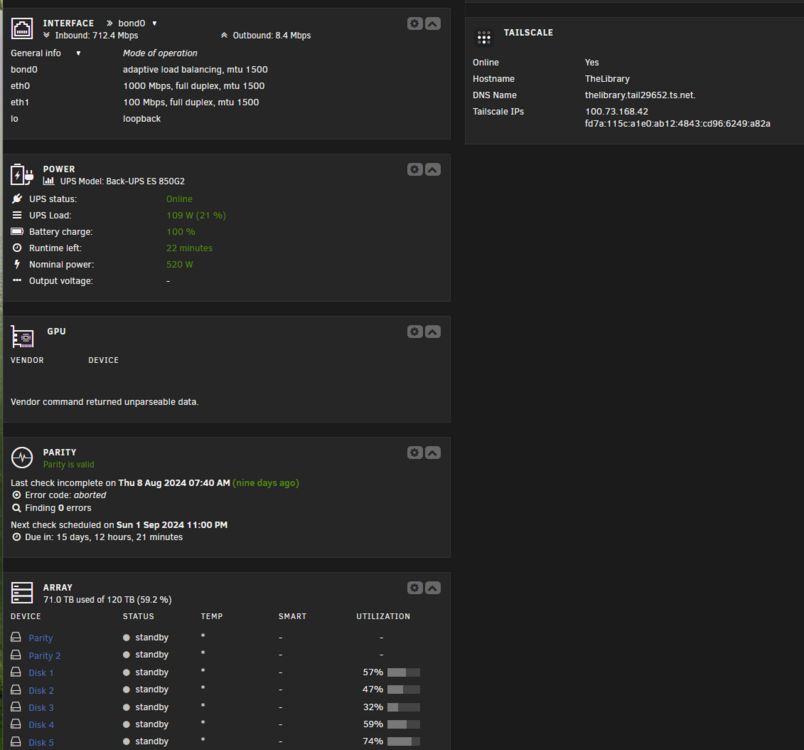This screenshot has width=804, height=750.
Task: Click the UPS model chart icon
Action: [49, 181]
